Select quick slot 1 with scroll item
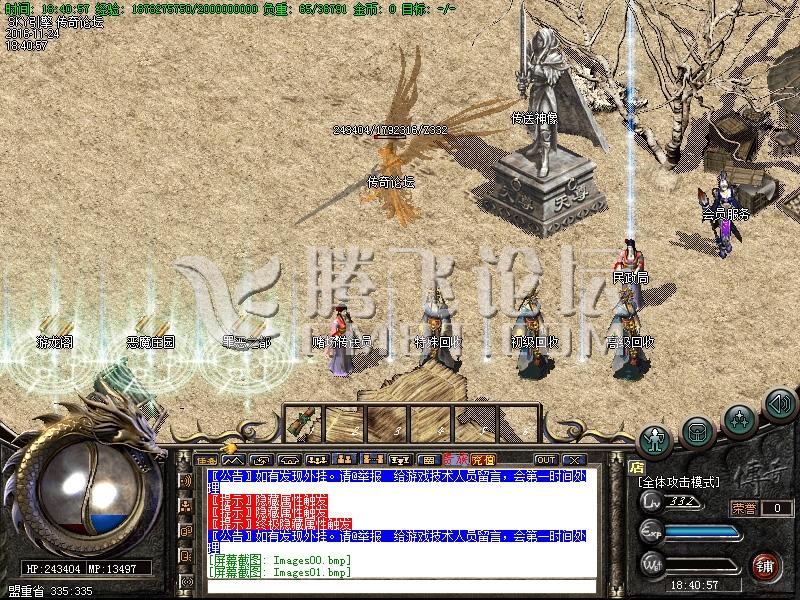 [304, 423]
